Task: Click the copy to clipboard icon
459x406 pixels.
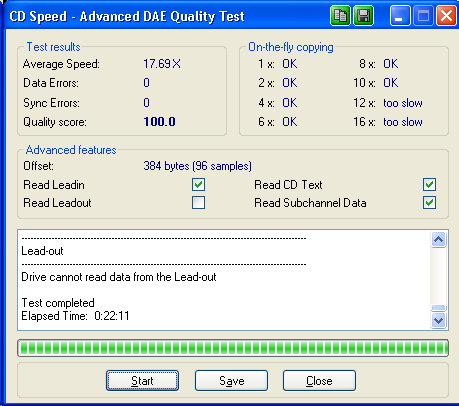Action: (x=340, y=15)
